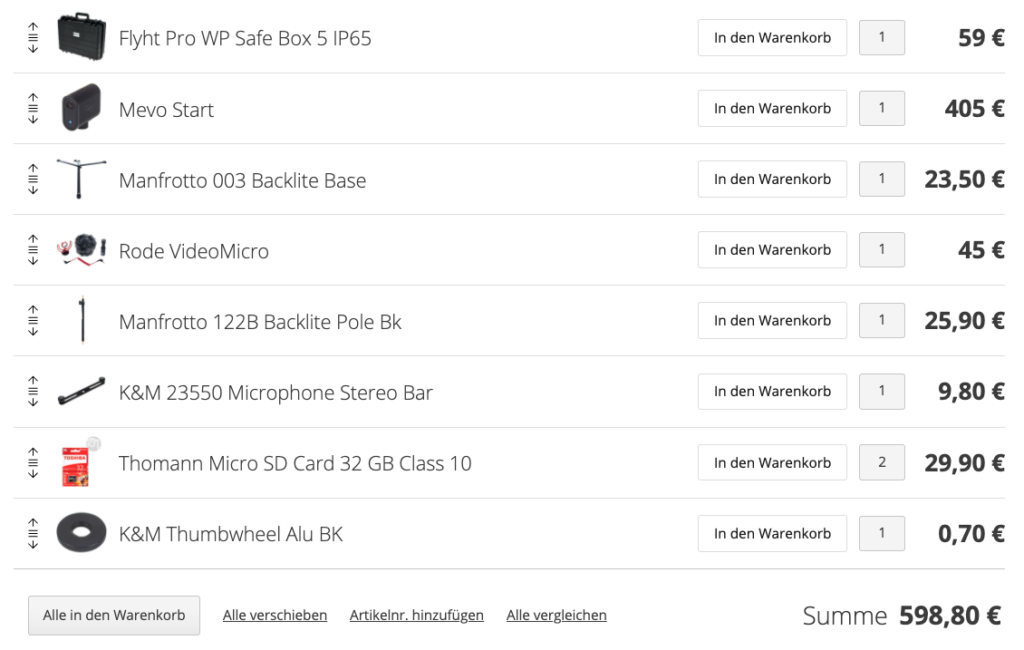This screenshot has height=650, width=1024.
Task: Click the 45 € price of Rode VideoMicro
Action: coord(981,250)
